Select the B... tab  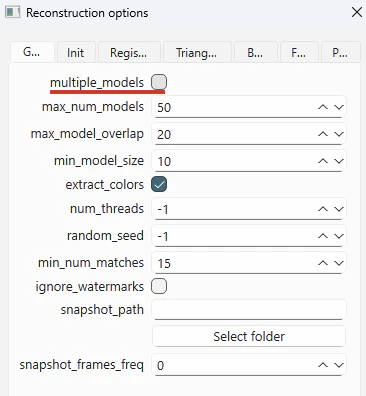[x=255, y=52]
